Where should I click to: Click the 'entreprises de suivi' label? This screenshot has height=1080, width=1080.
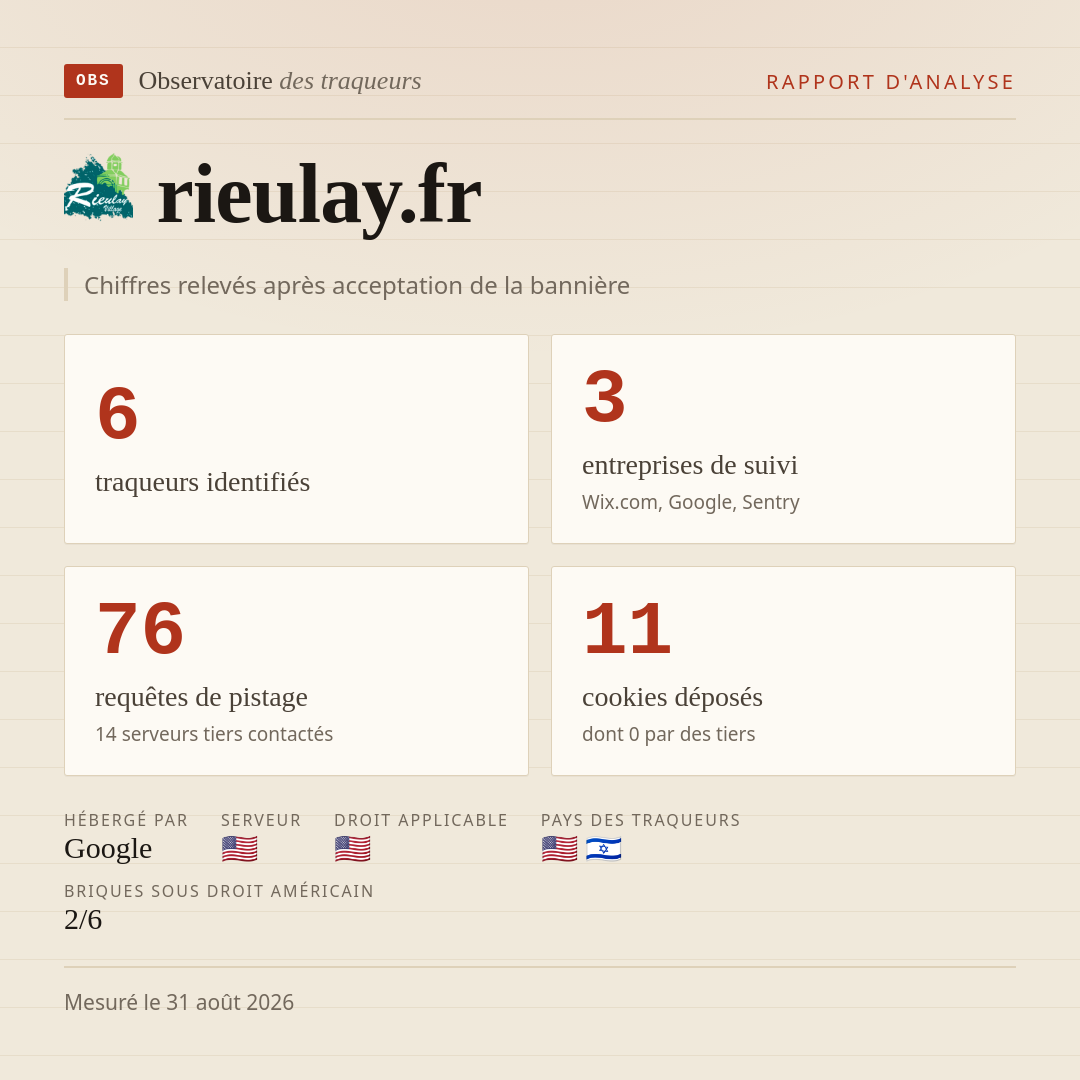(689, 465)
